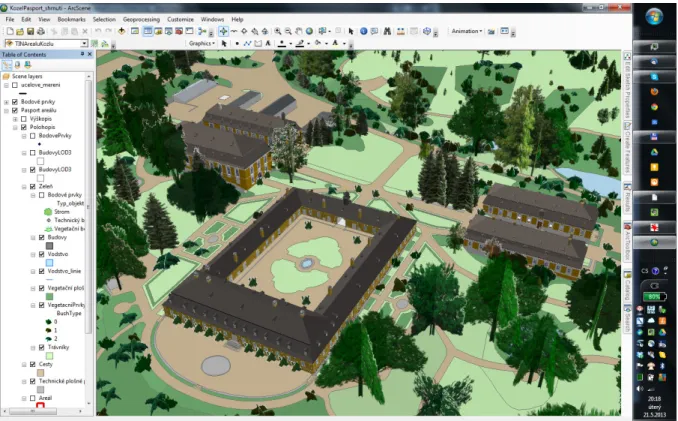Viewport: 678px width, 421px height.
Task: Select the Fly tool
Action: pos(234,31)
